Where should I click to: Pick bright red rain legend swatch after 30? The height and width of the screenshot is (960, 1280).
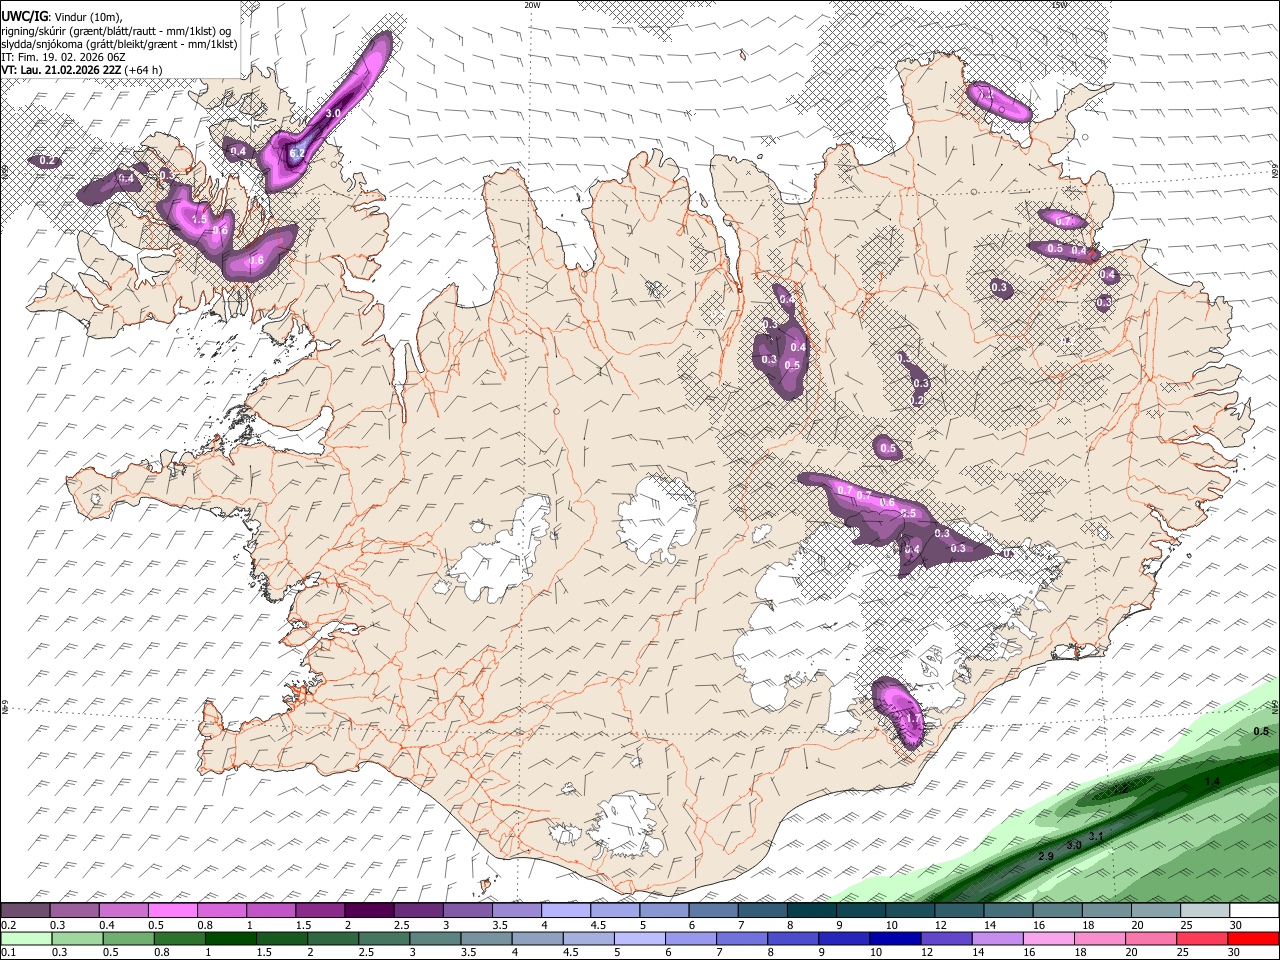1254,938
